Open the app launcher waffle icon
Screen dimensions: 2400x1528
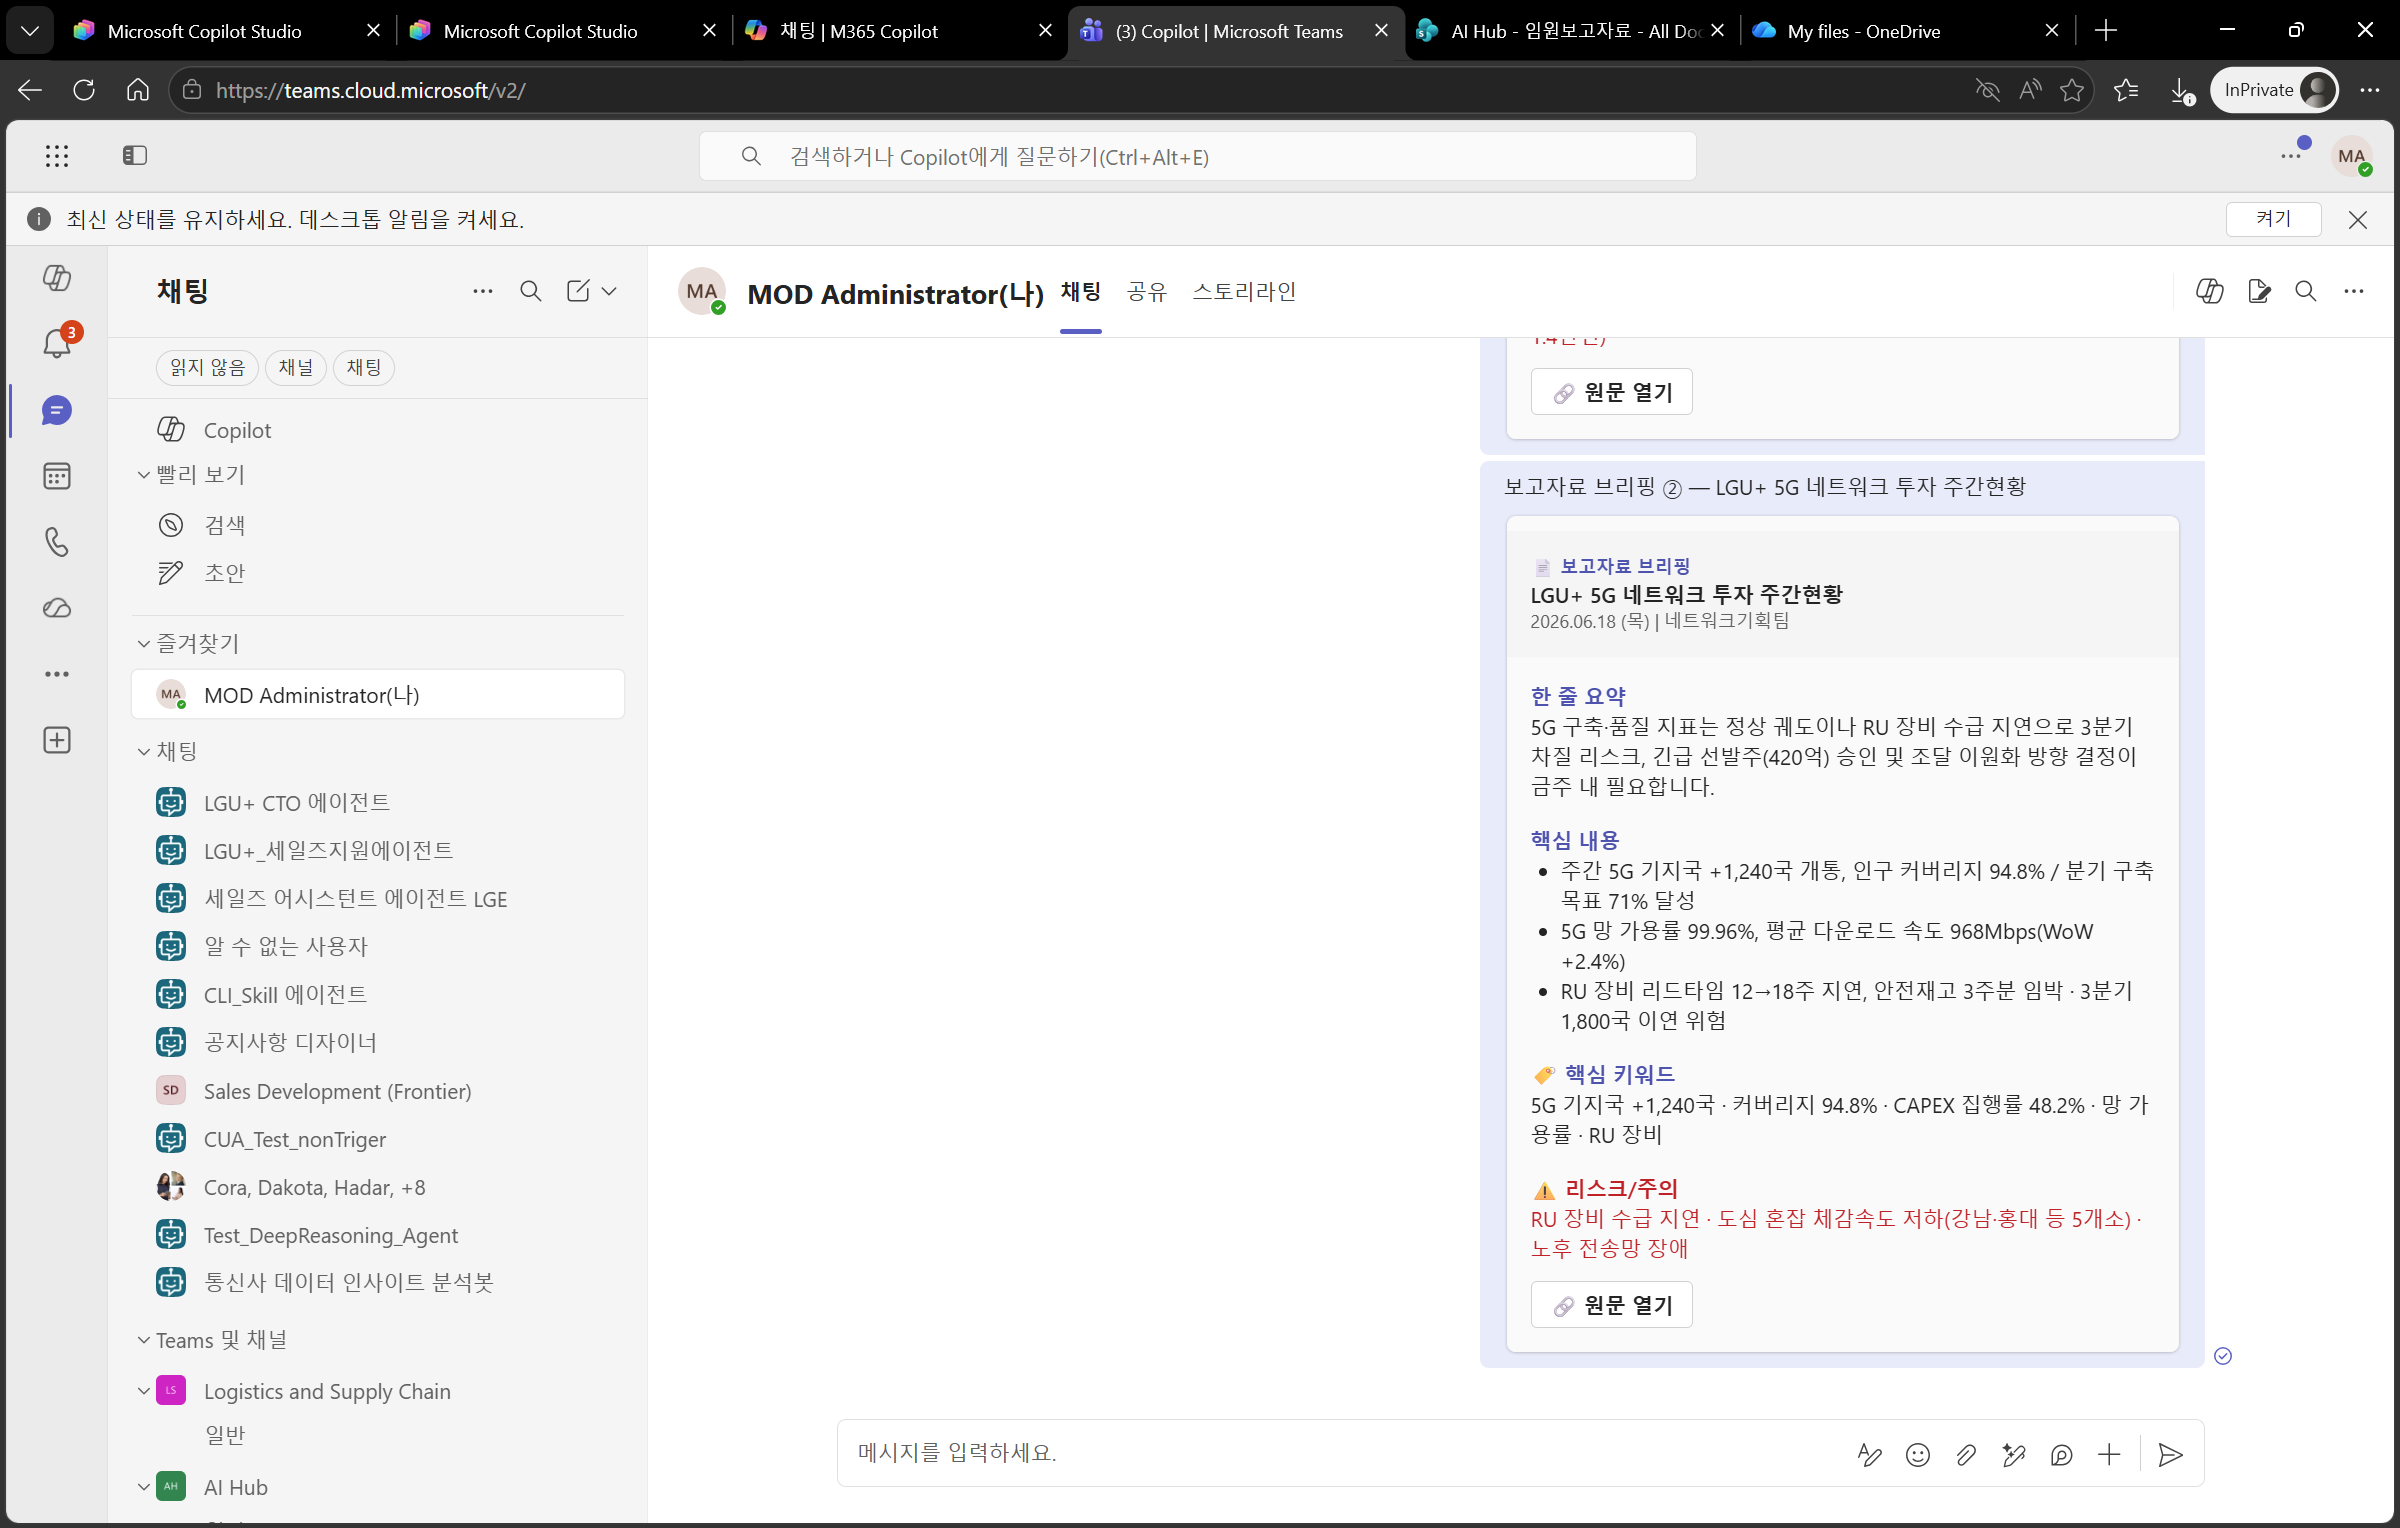(57, 155)
